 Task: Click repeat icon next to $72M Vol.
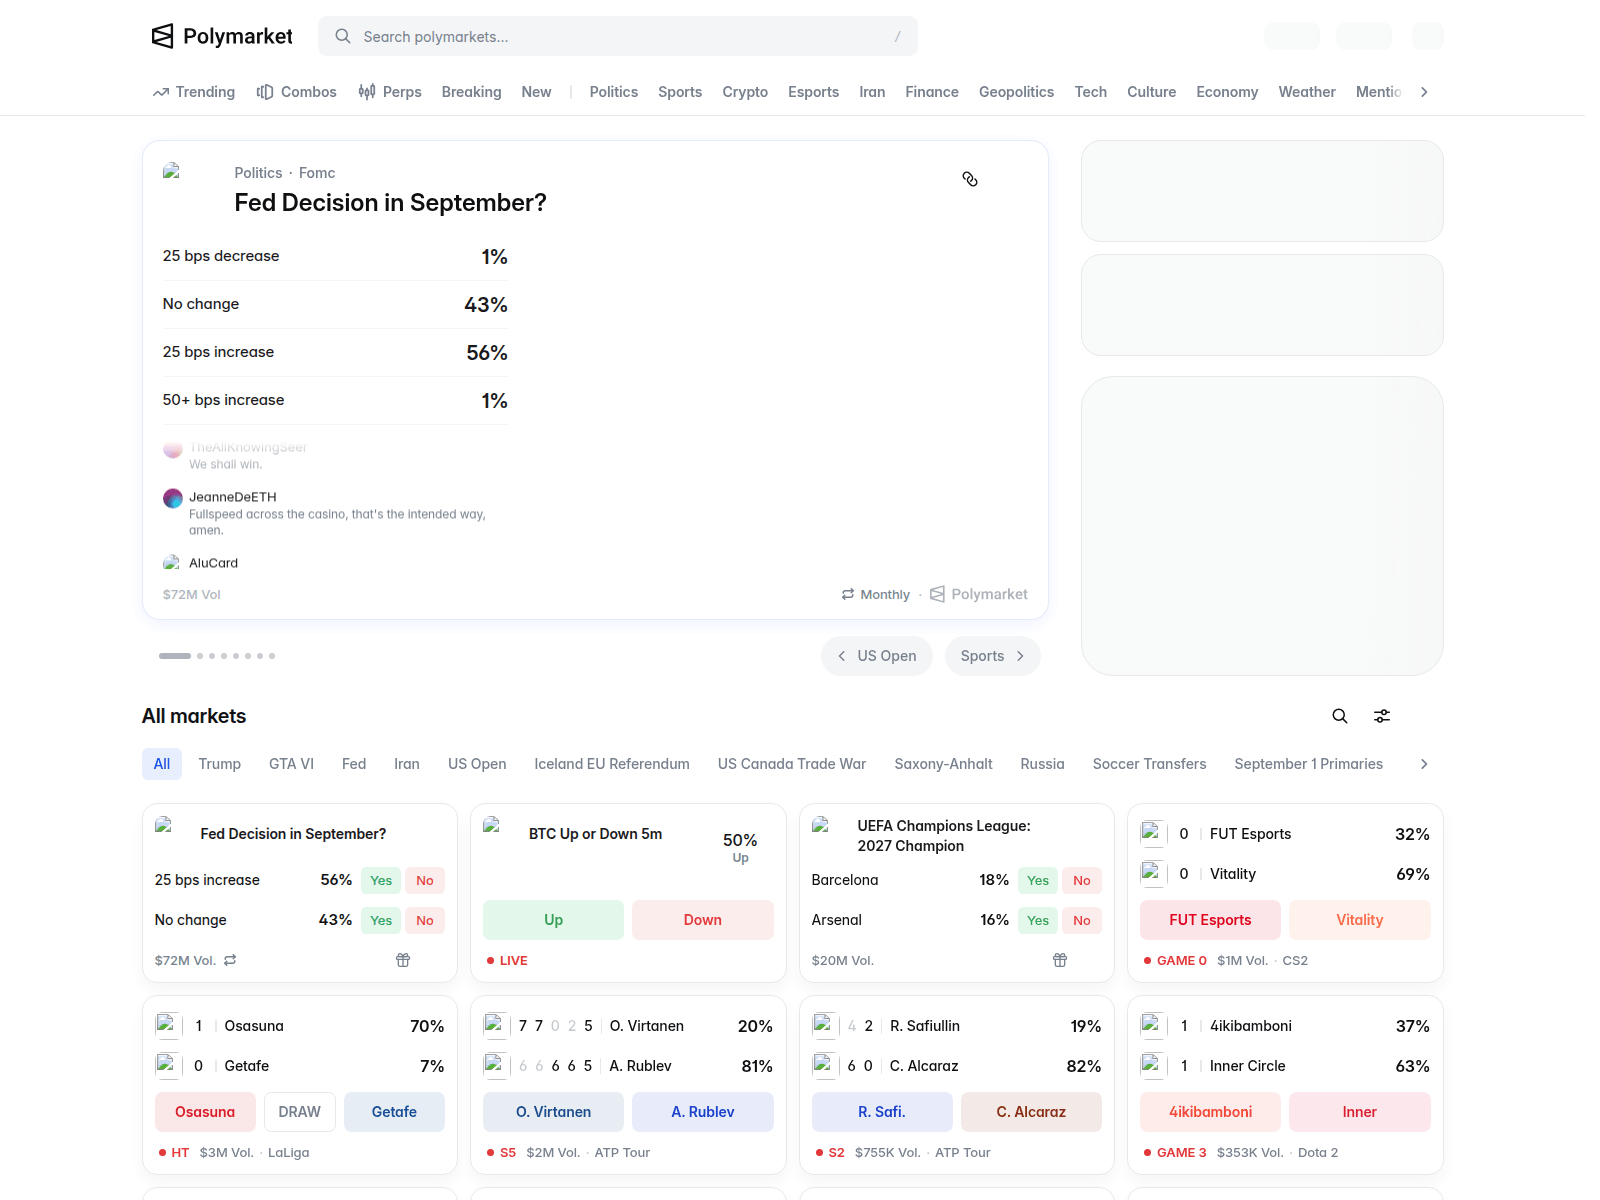tap(230, 960)
